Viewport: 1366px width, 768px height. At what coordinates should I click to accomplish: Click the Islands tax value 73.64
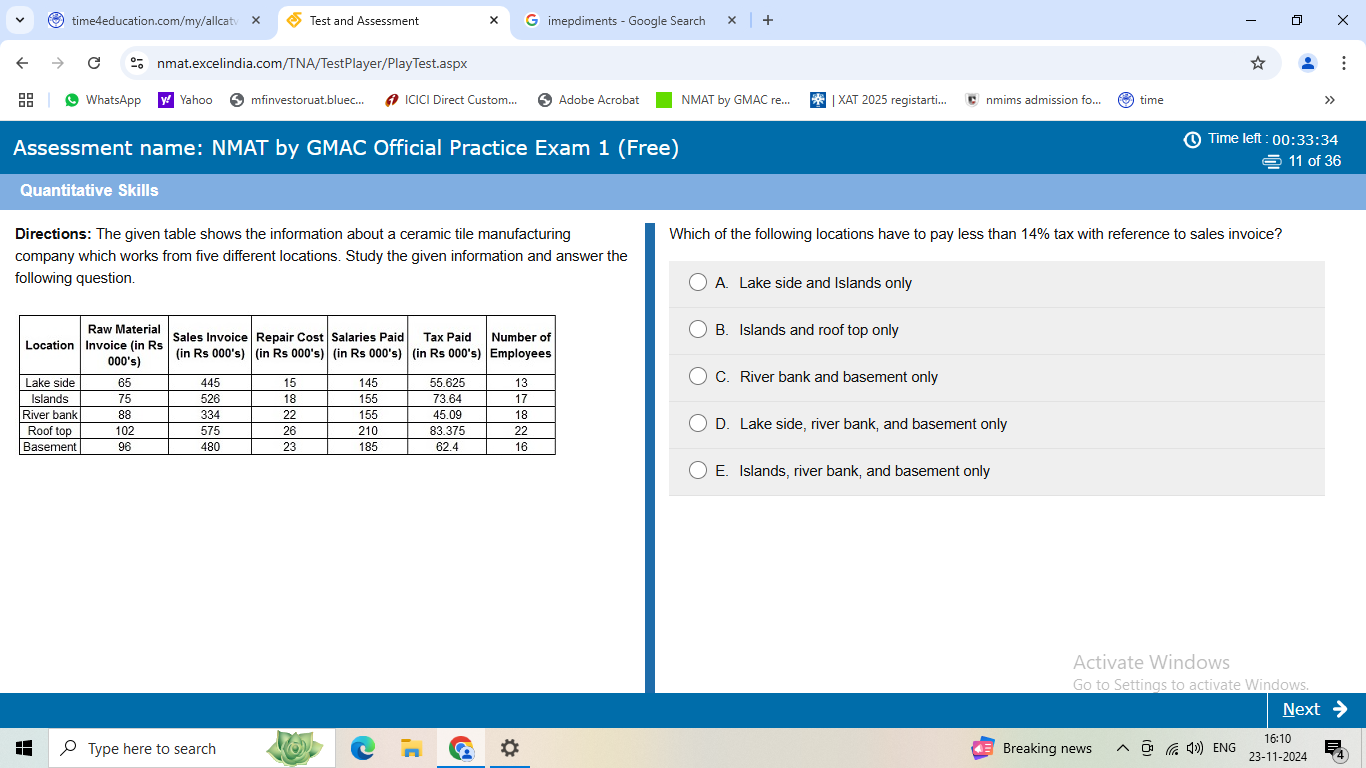tap(447, 399)
